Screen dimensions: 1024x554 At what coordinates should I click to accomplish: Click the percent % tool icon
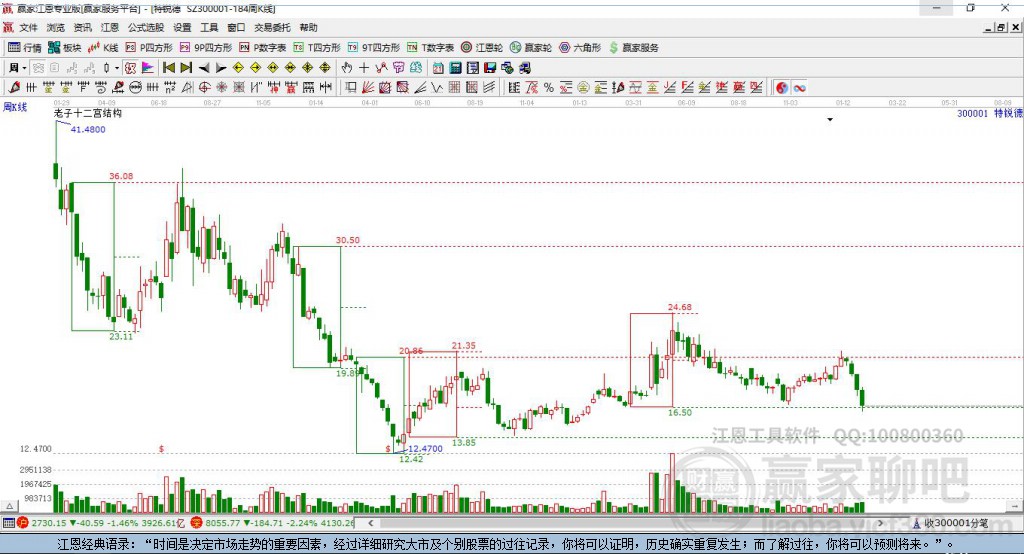[x=549, y=88]
